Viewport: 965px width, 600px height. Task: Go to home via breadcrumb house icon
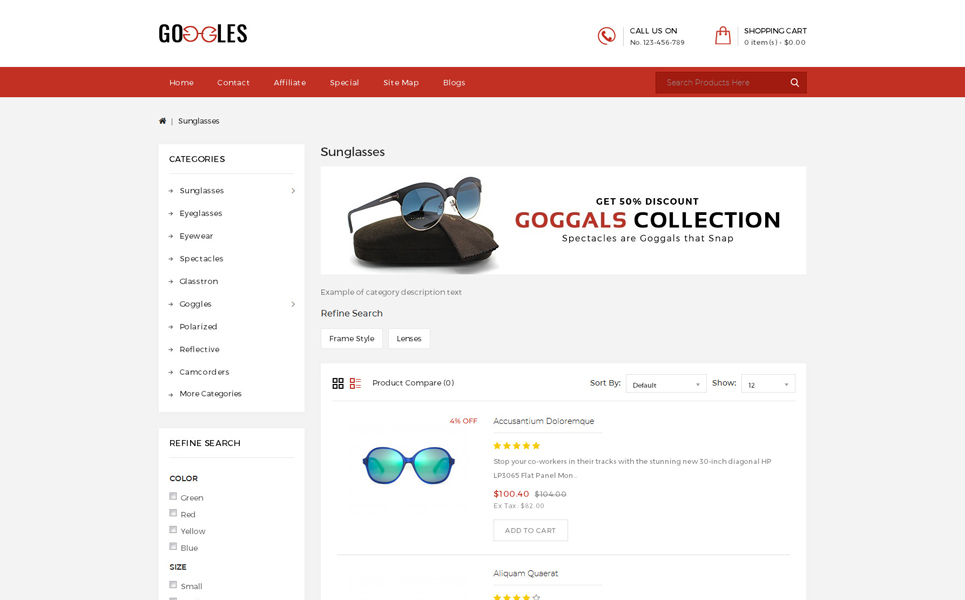pos(162,121)
